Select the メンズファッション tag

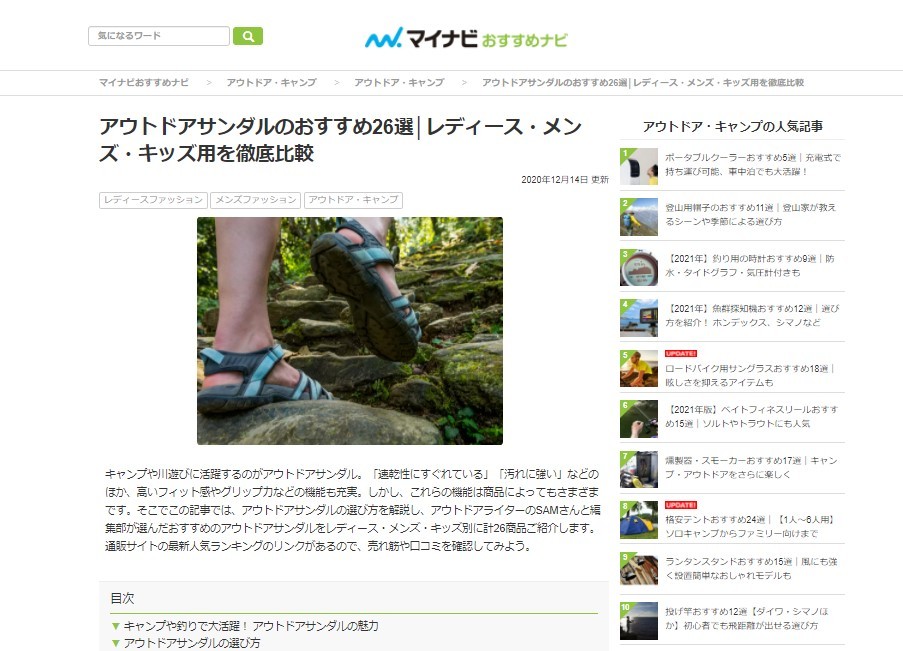(x=255, y=200)
